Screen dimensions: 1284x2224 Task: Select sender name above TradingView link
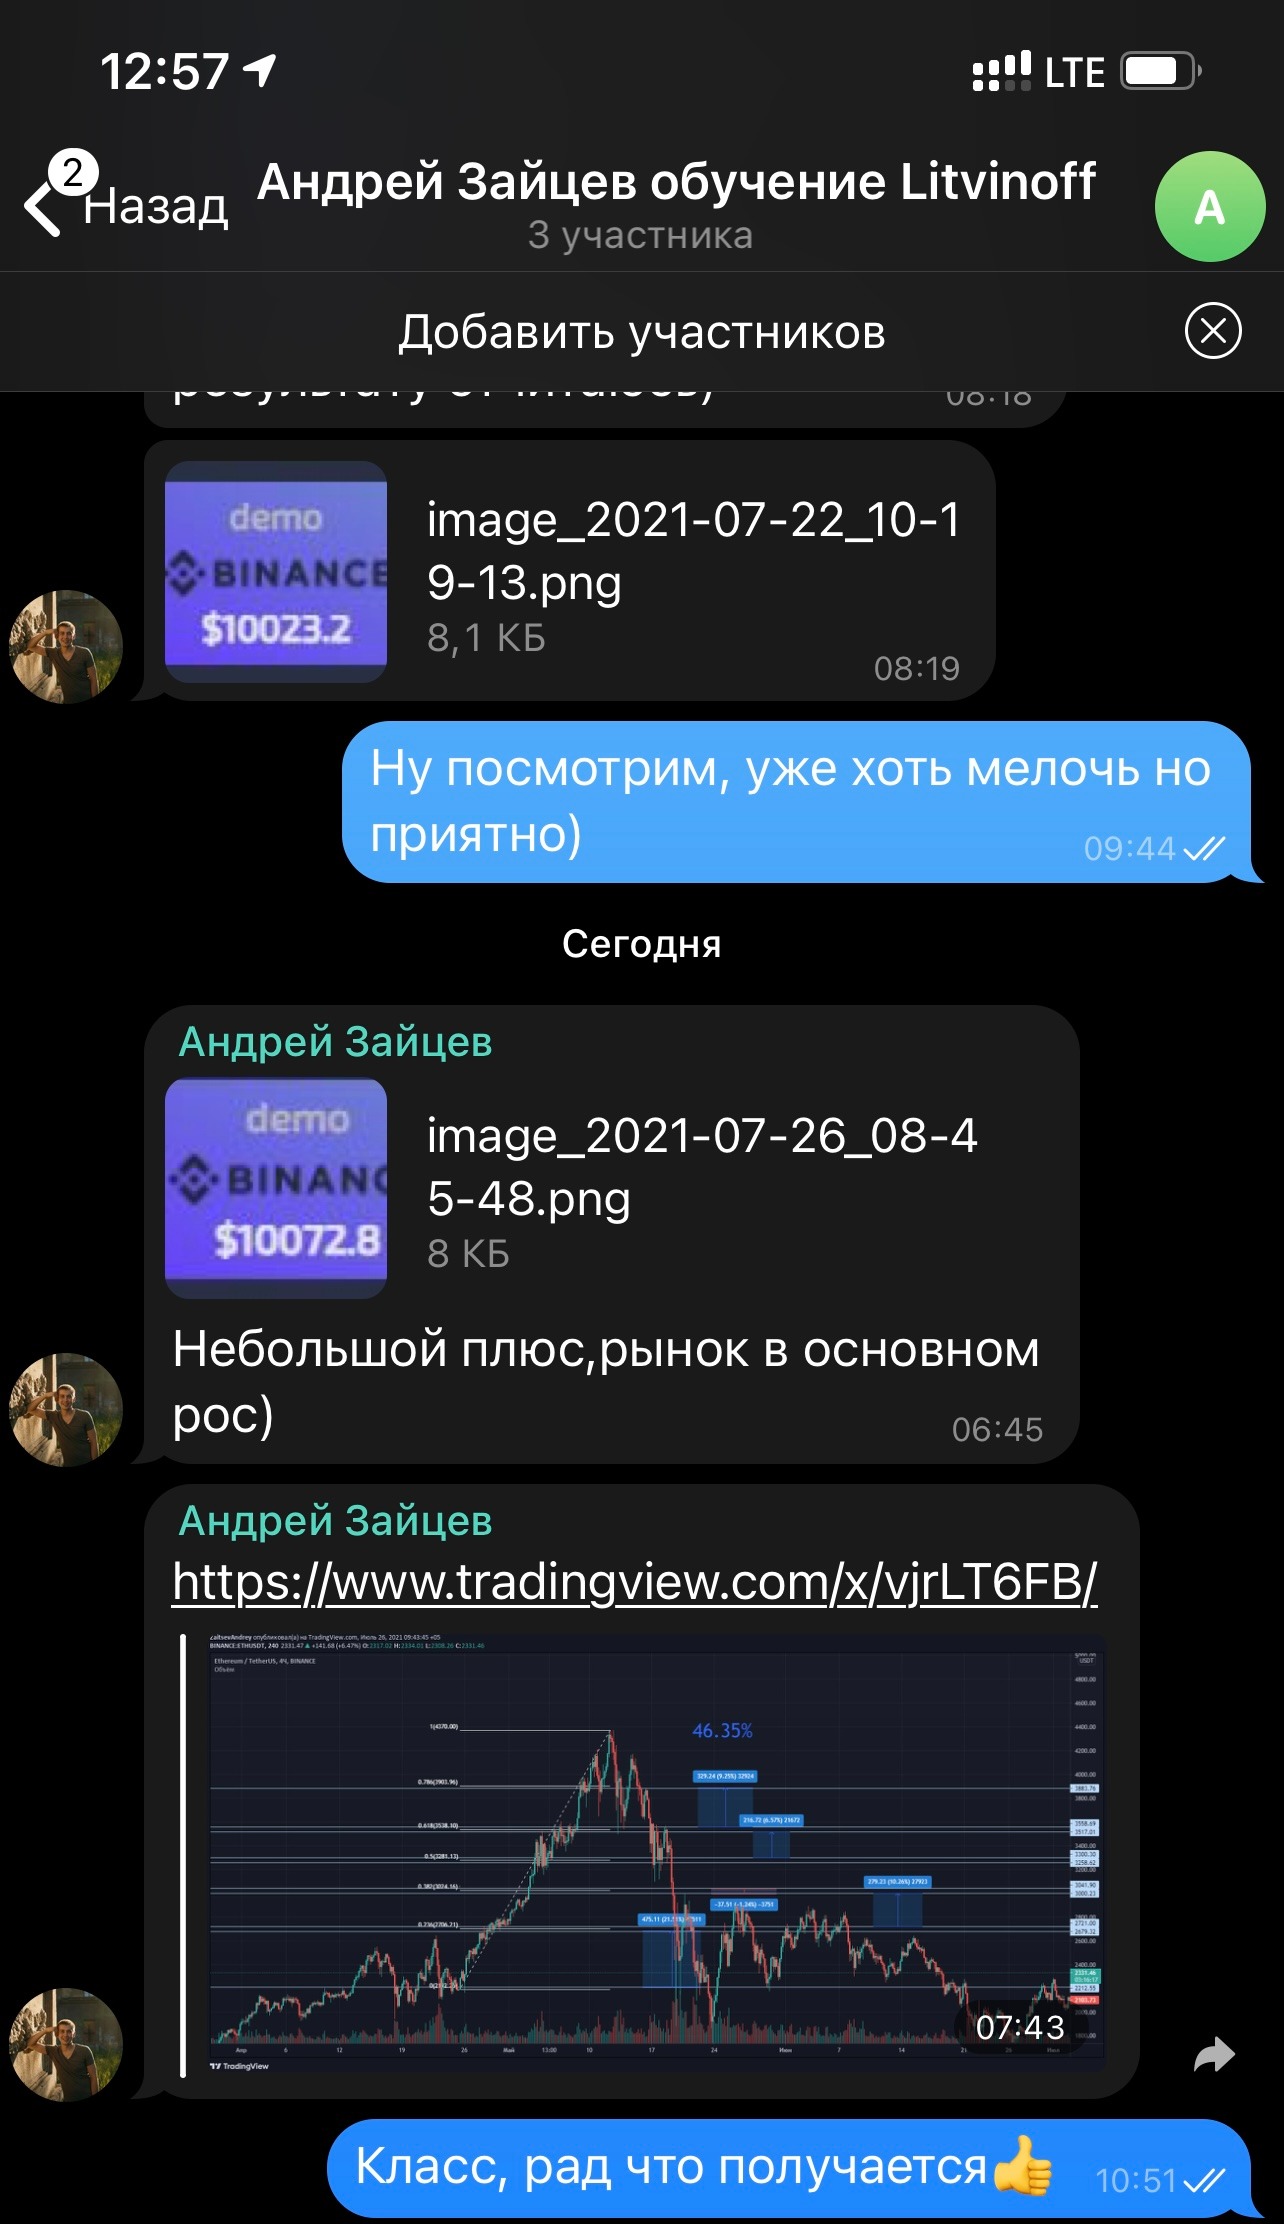(x=335, y=1521)
